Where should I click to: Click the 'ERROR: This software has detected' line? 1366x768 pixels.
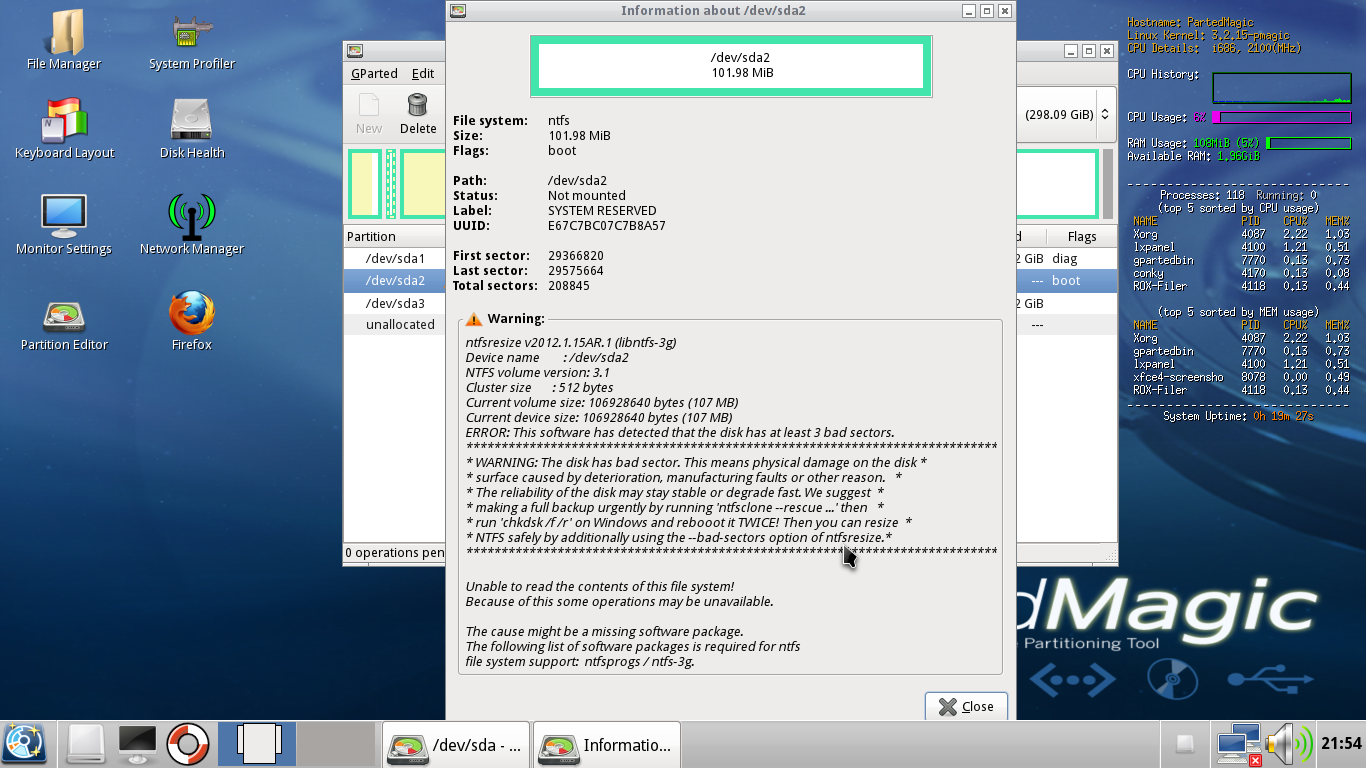point(680,433)
